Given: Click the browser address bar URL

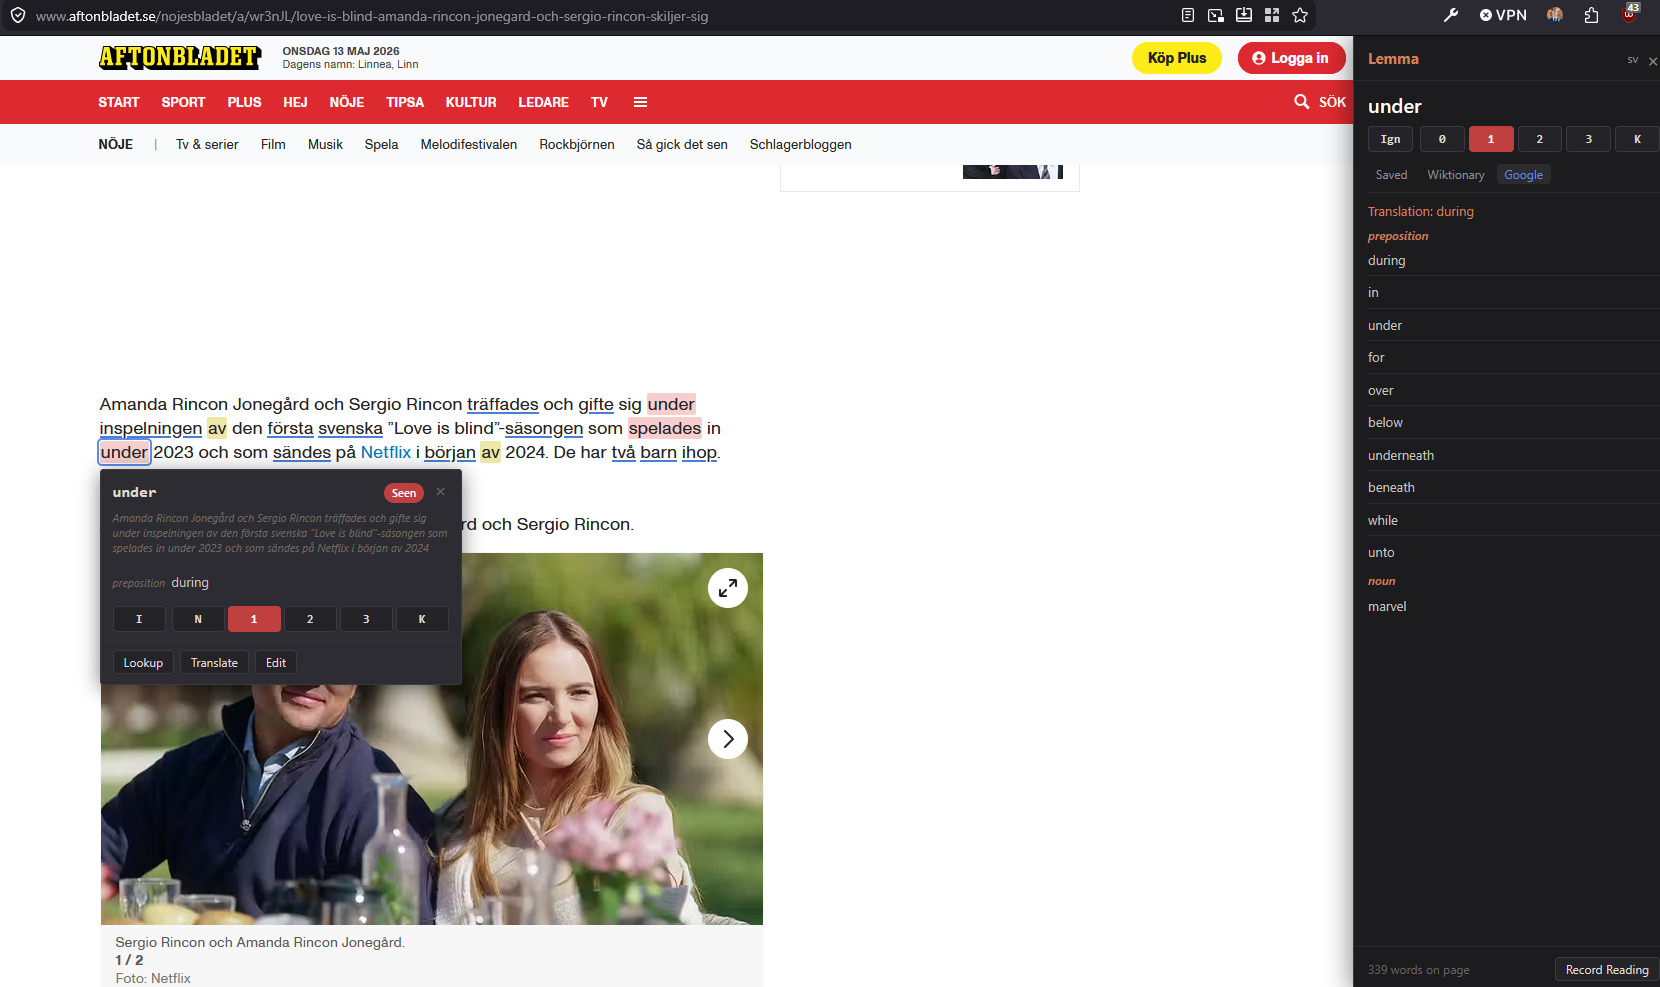Looking at the screenshot, I should coord(372,16).
